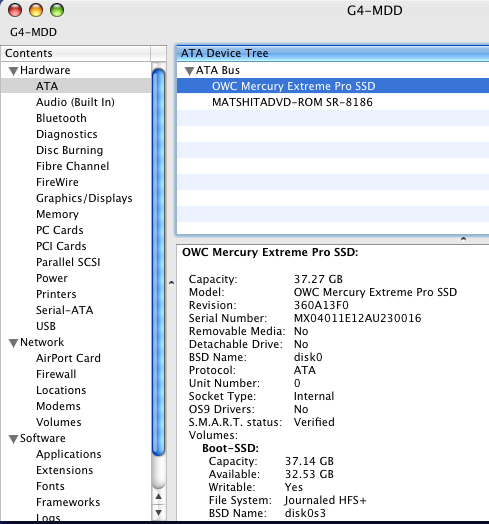
Task: Open USB device information
Action: (x=46, y=326)
